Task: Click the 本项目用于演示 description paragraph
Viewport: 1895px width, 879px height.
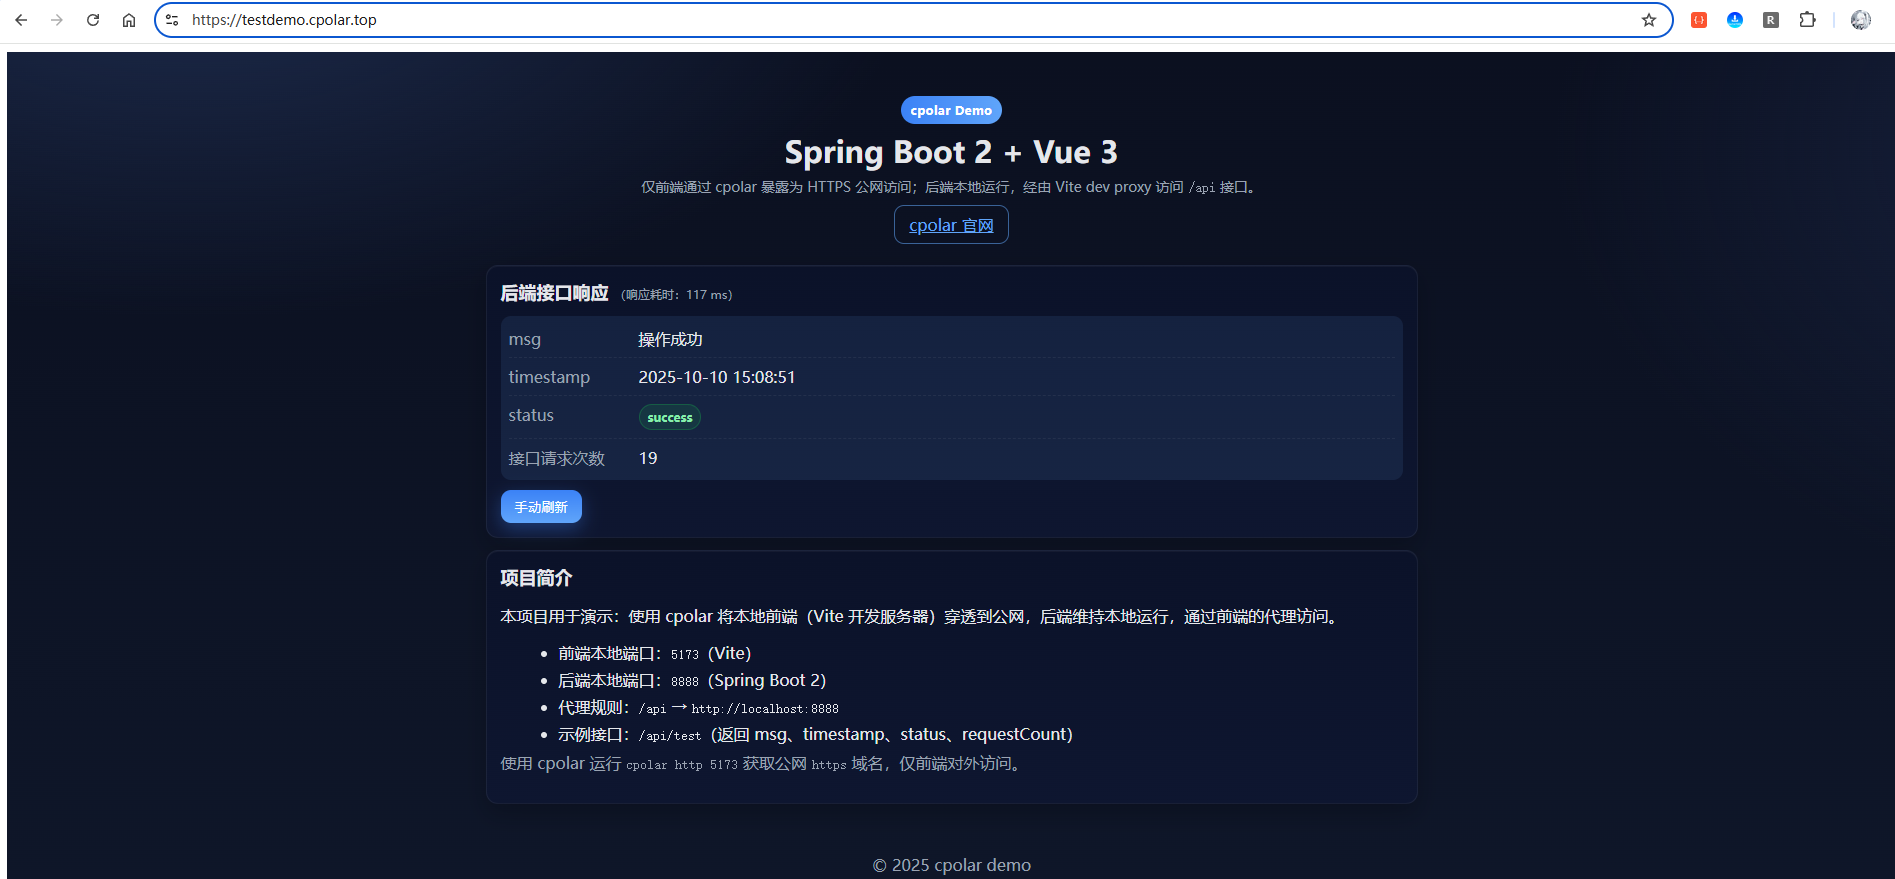Action: [x=920, y=617]
